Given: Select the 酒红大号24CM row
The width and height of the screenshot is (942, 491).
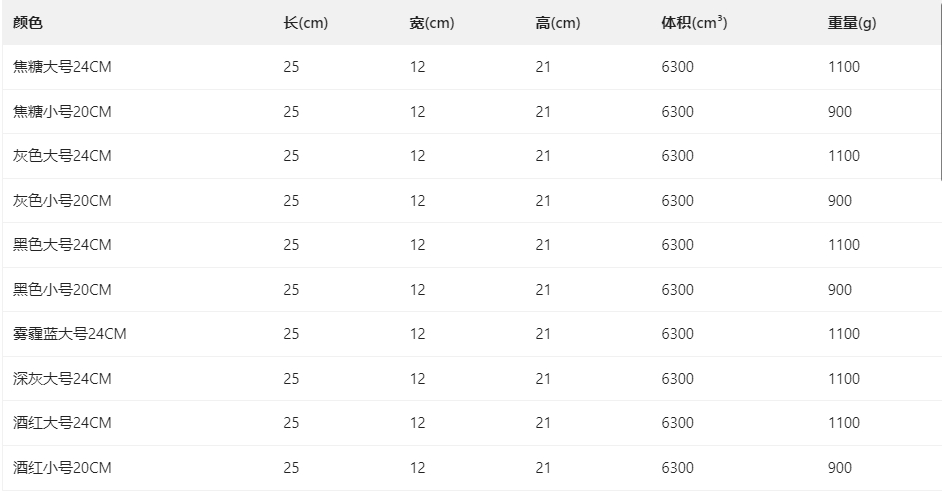Looking at the screenshot, I should 471,423.
